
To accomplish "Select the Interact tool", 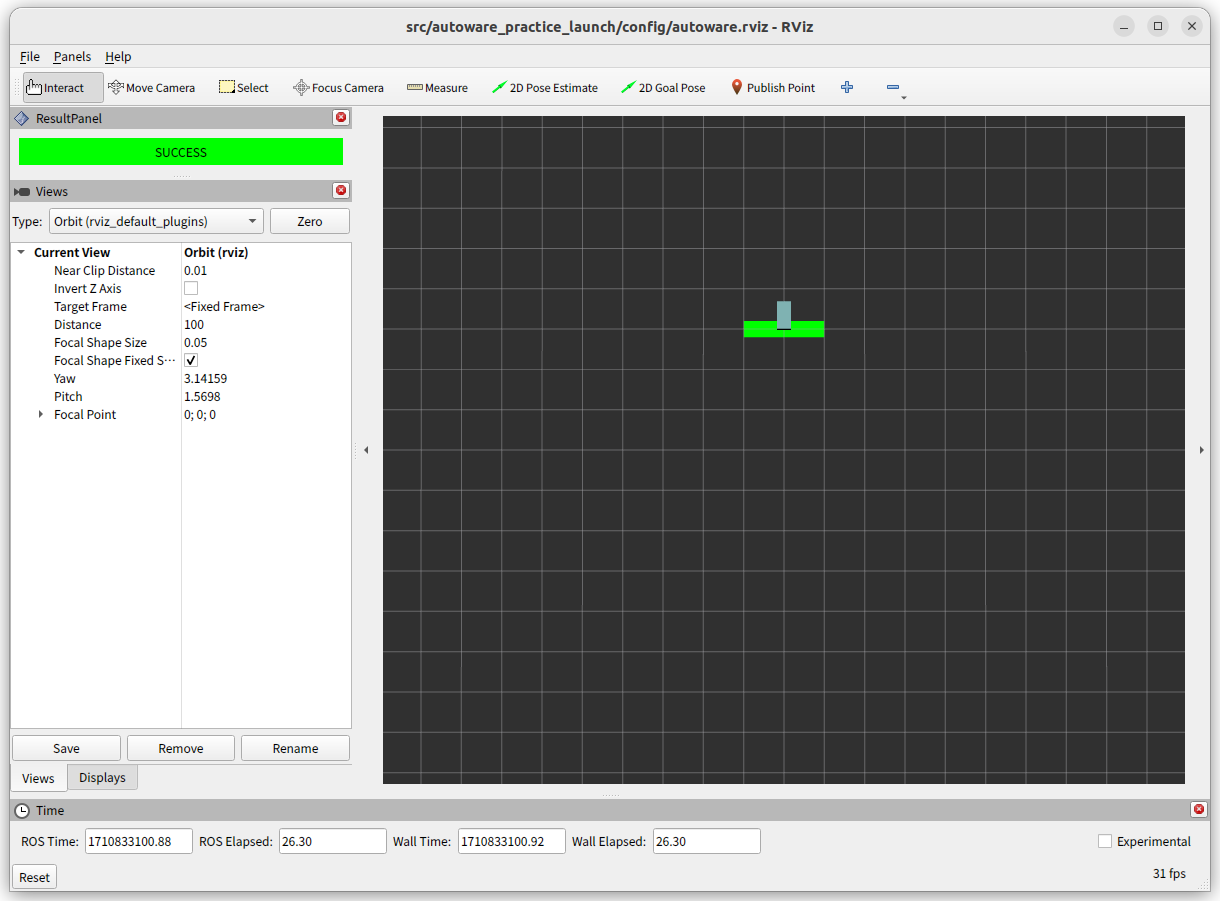I will pyautogui.click(x=62, y=88).
